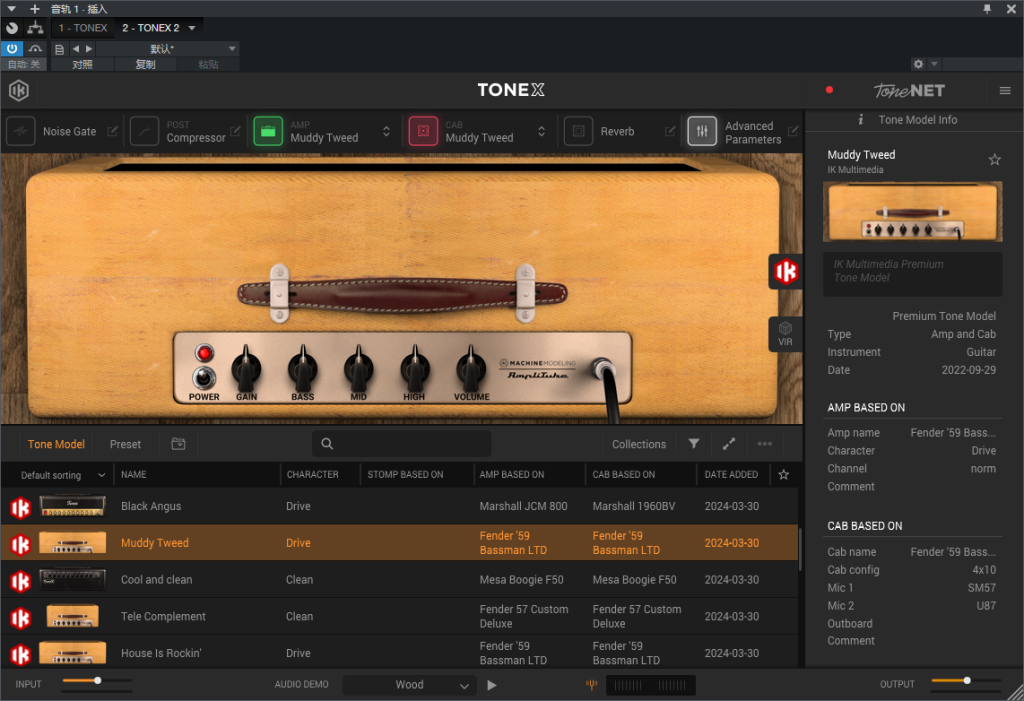
Task: Adjust the INPUT level slider
Action: coord(97,681)
